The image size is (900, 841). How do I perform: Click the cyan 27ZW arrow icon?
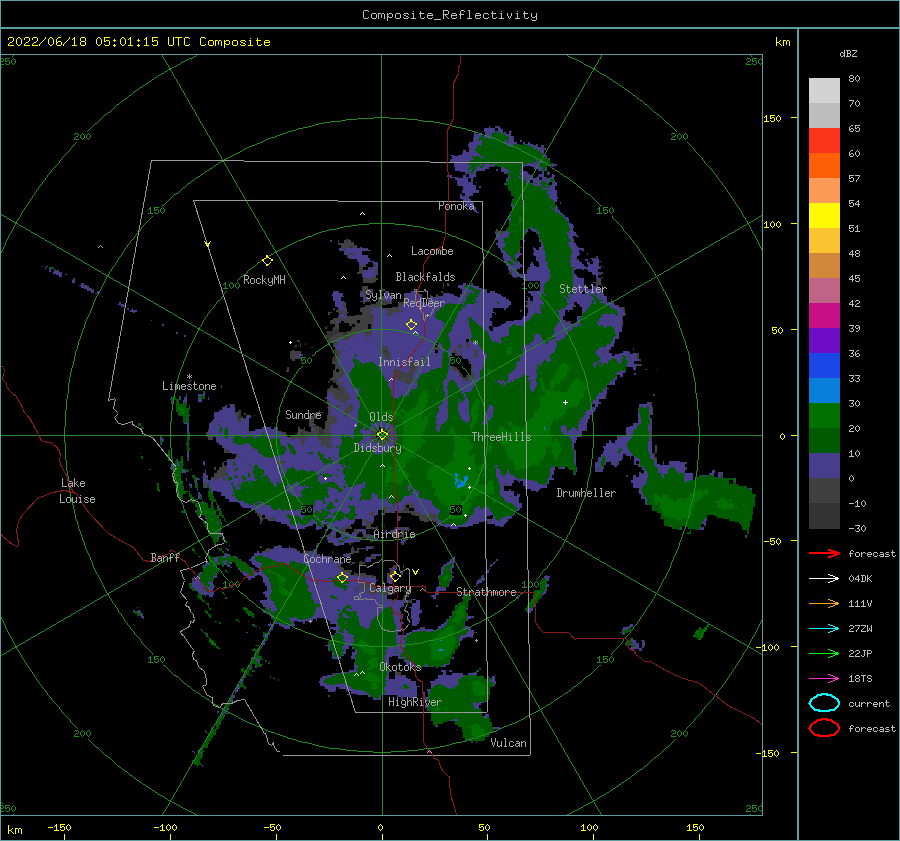(824, 629)
